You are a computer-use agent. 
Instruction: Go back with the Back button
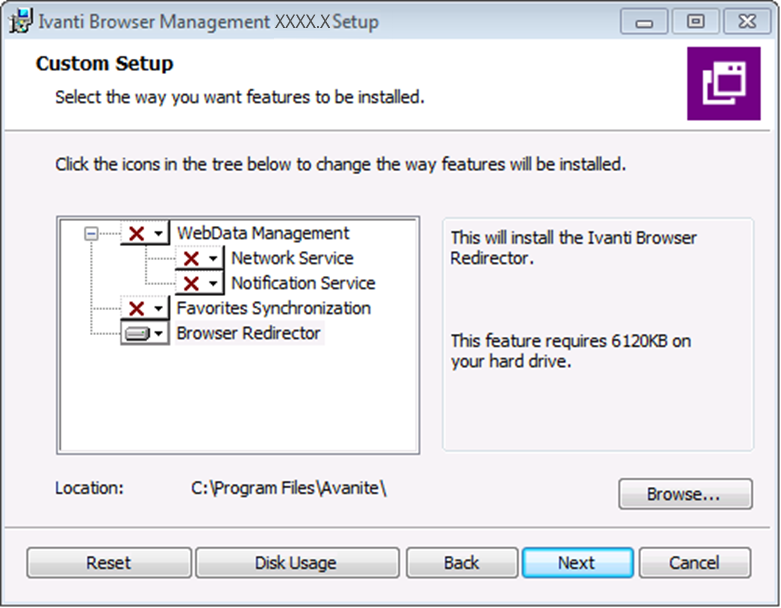click(x=462, y=563)
